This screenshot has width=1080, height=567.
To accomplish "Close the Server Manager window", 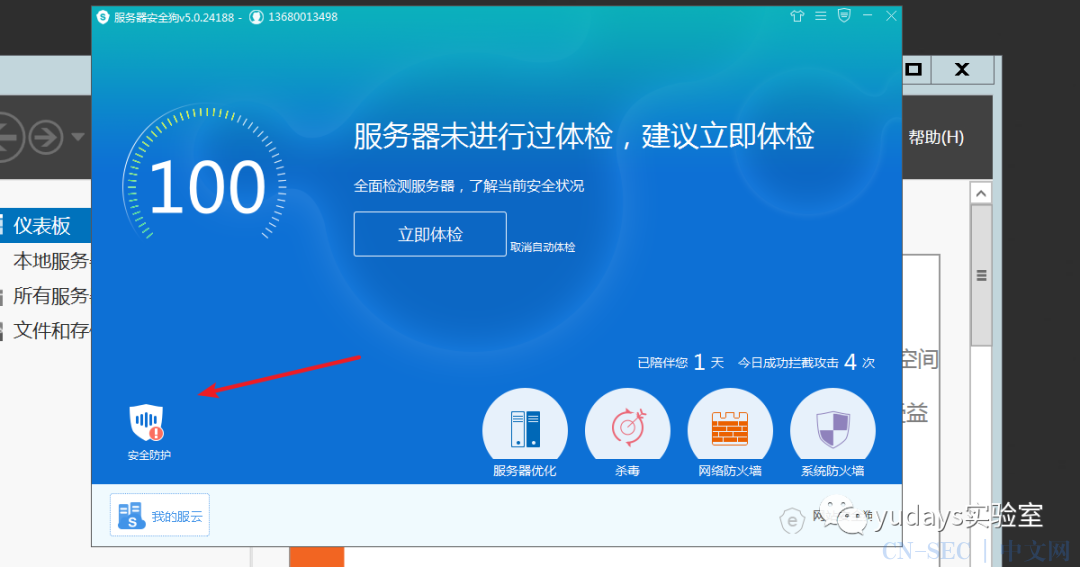I will 962,69.
